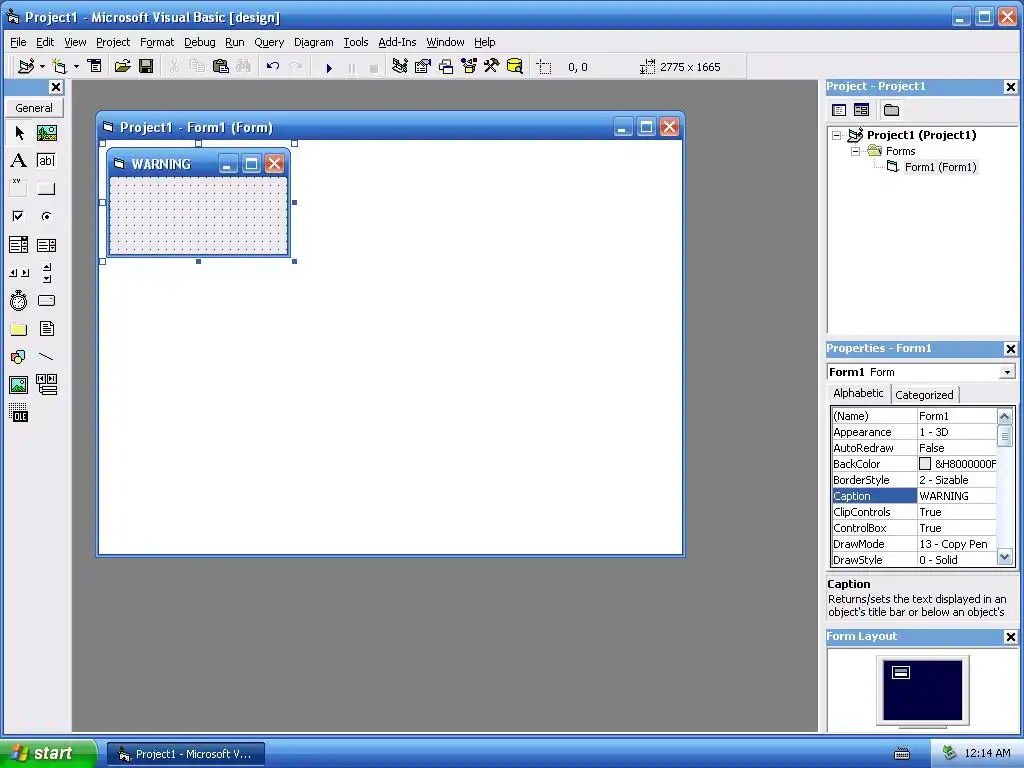
Task: Click the Open Project folder icon
Action: point(122,66)
